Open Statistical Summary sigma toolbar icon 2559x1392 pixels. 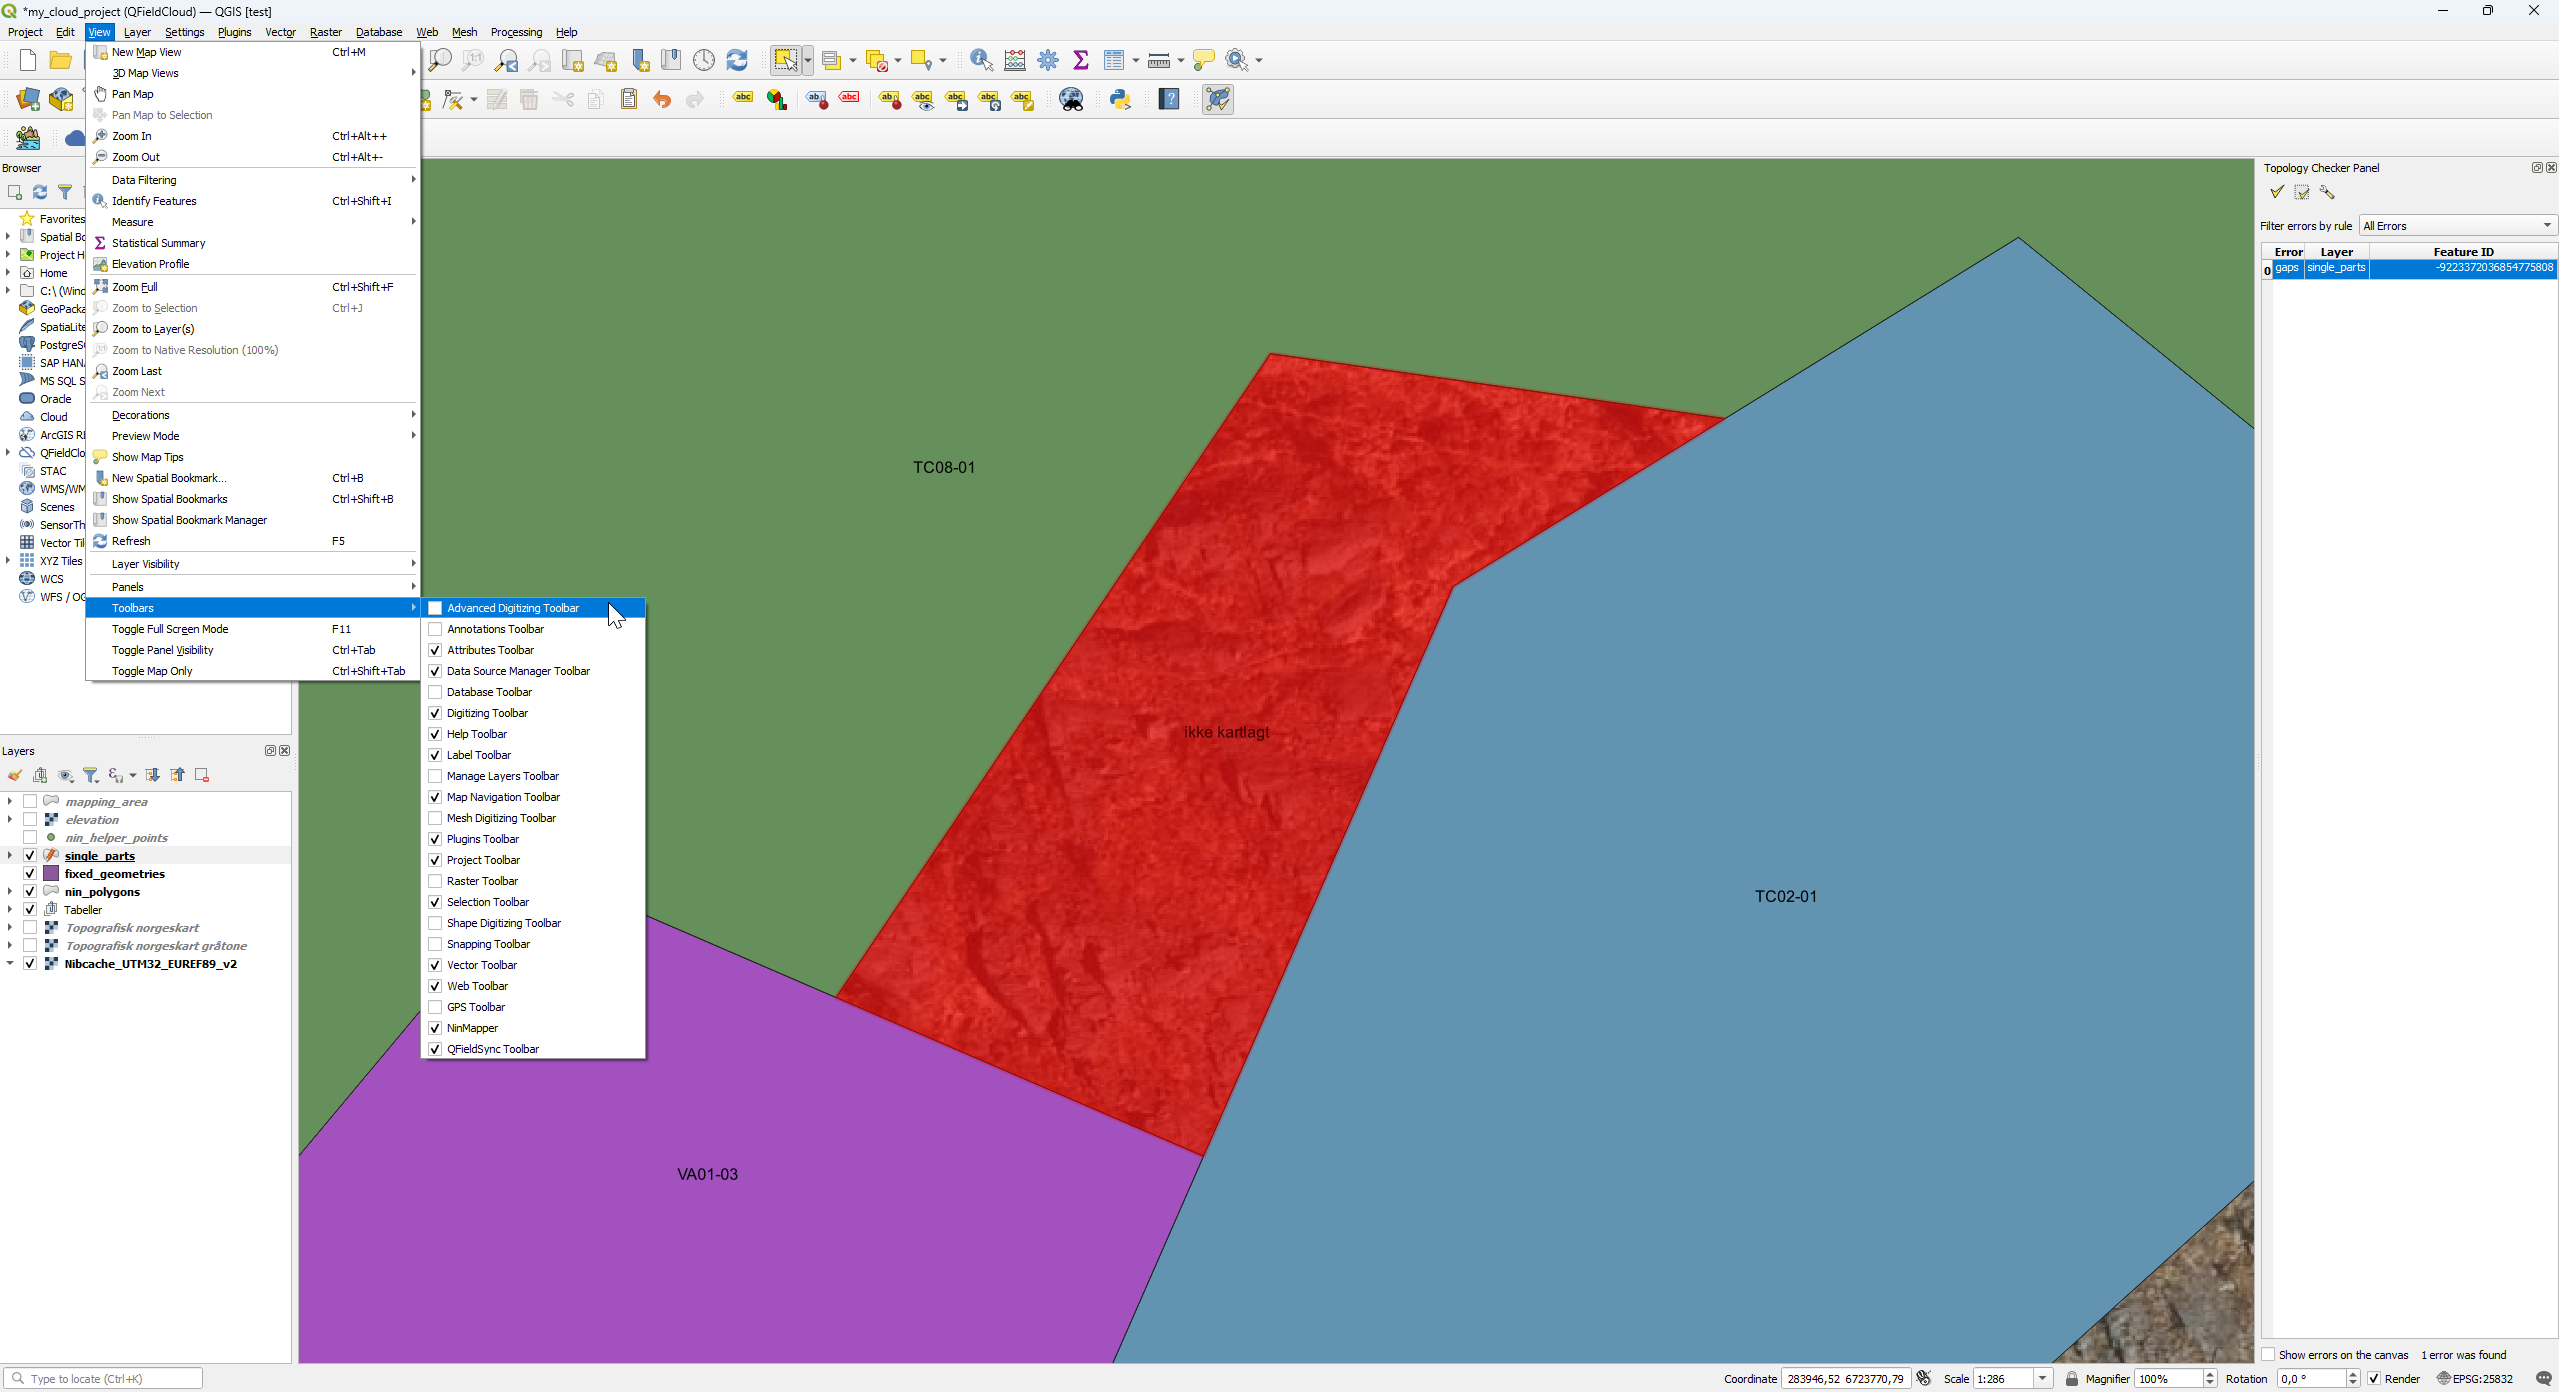click(1080, 60)
